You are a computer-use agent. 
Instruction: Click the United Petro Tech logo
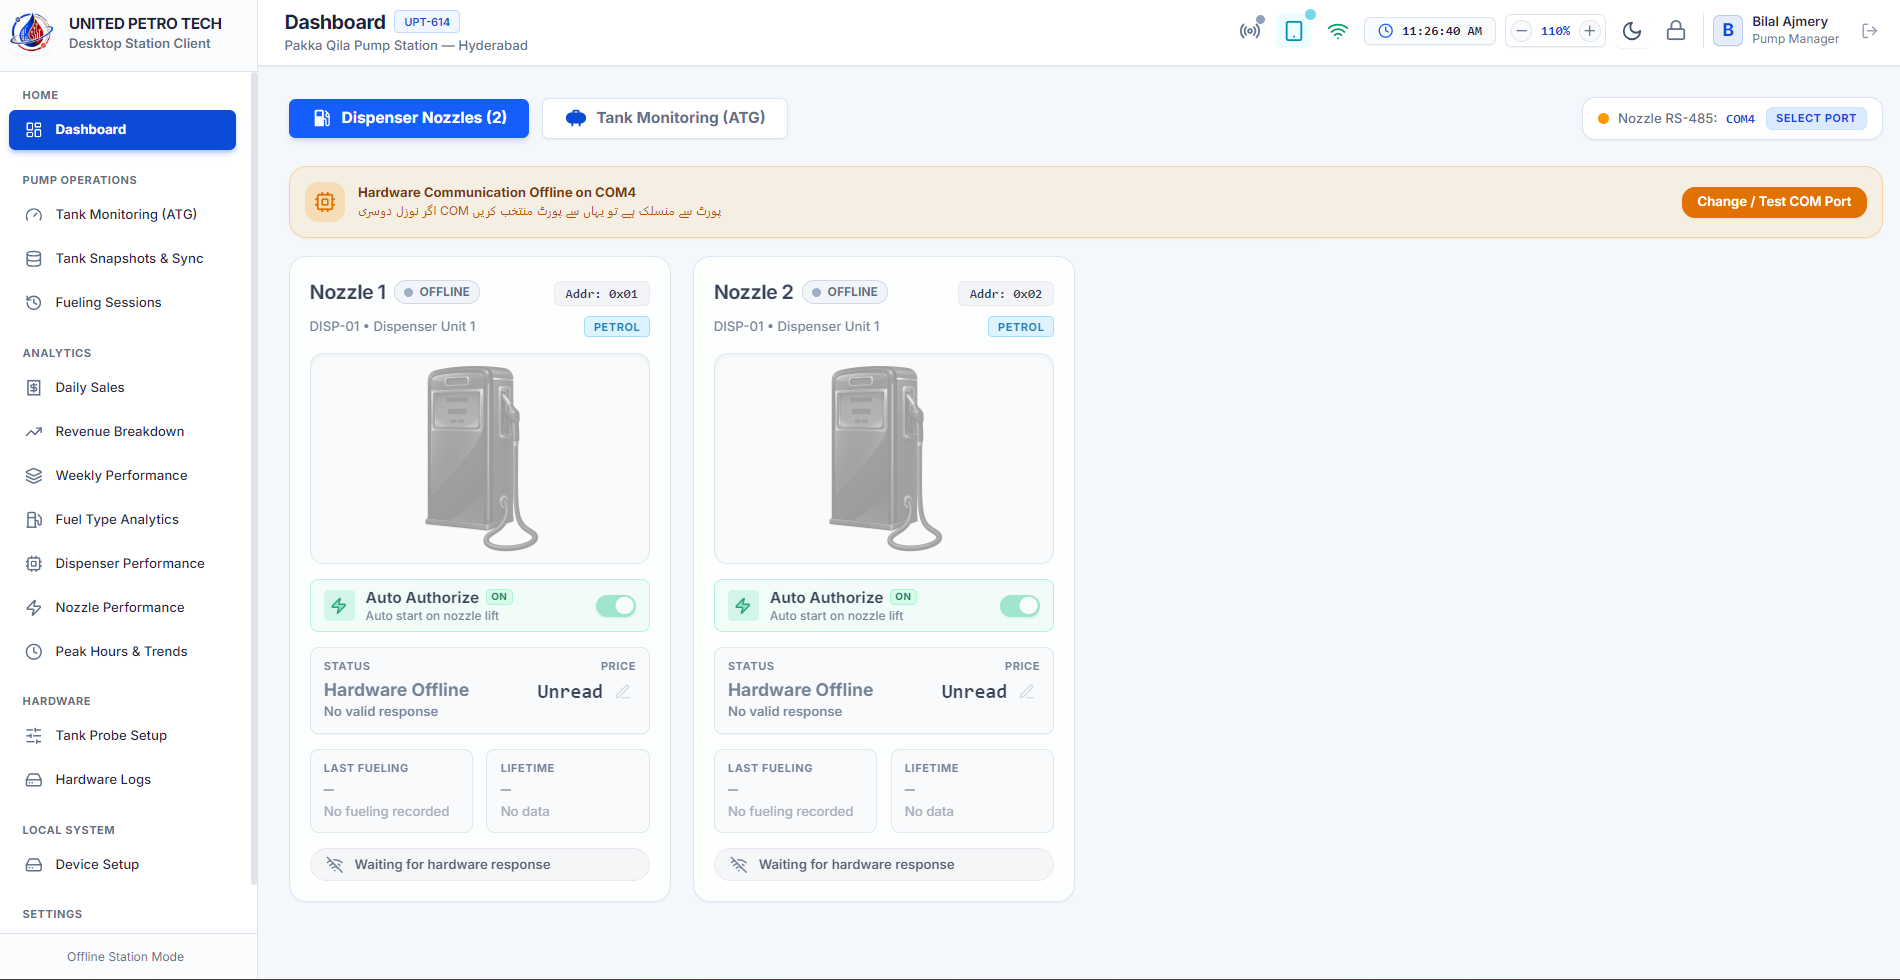pos(32,33)
